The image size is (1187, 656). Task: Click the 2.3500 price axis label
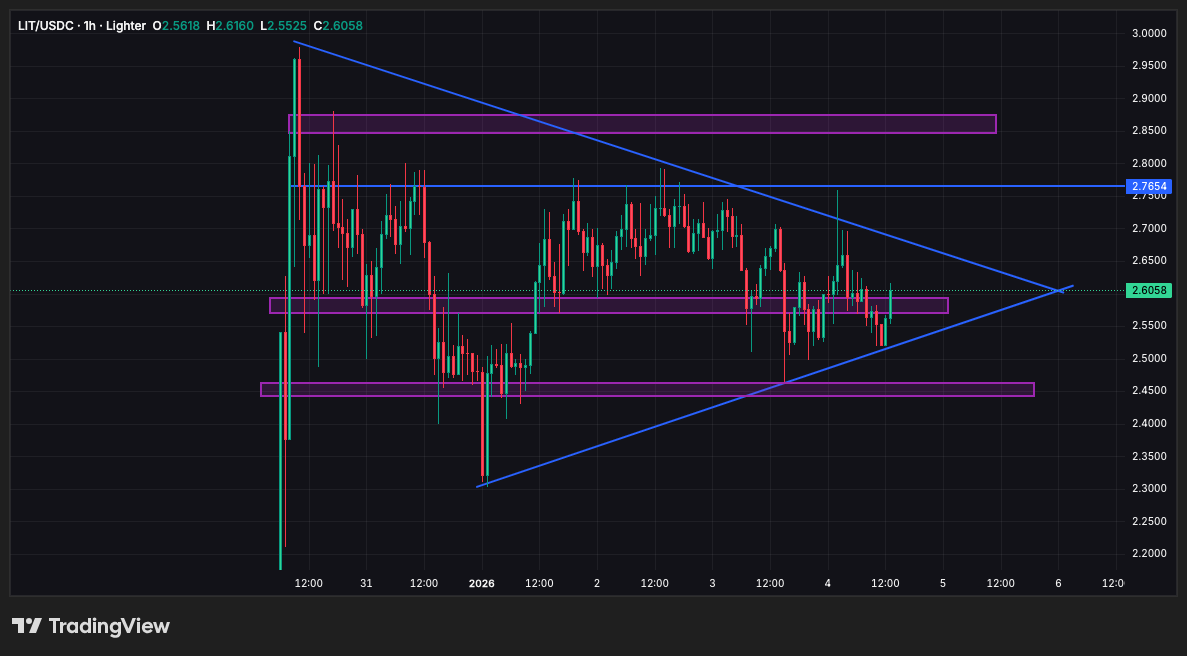pos(1149,456)
